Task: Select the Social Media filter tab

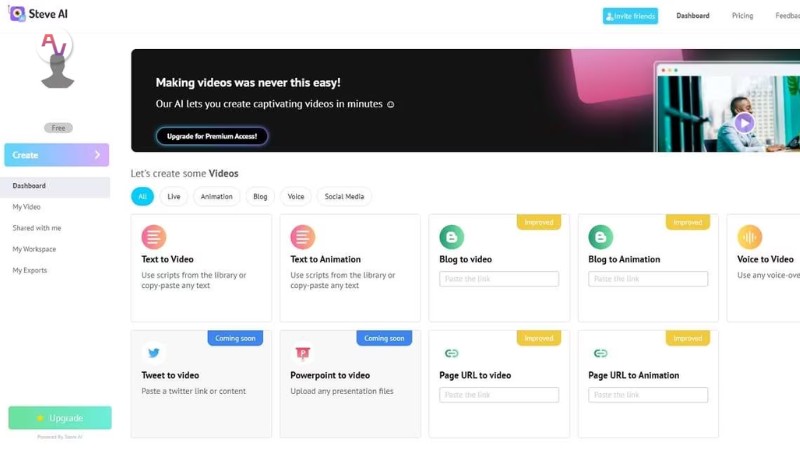Action: 344,196
